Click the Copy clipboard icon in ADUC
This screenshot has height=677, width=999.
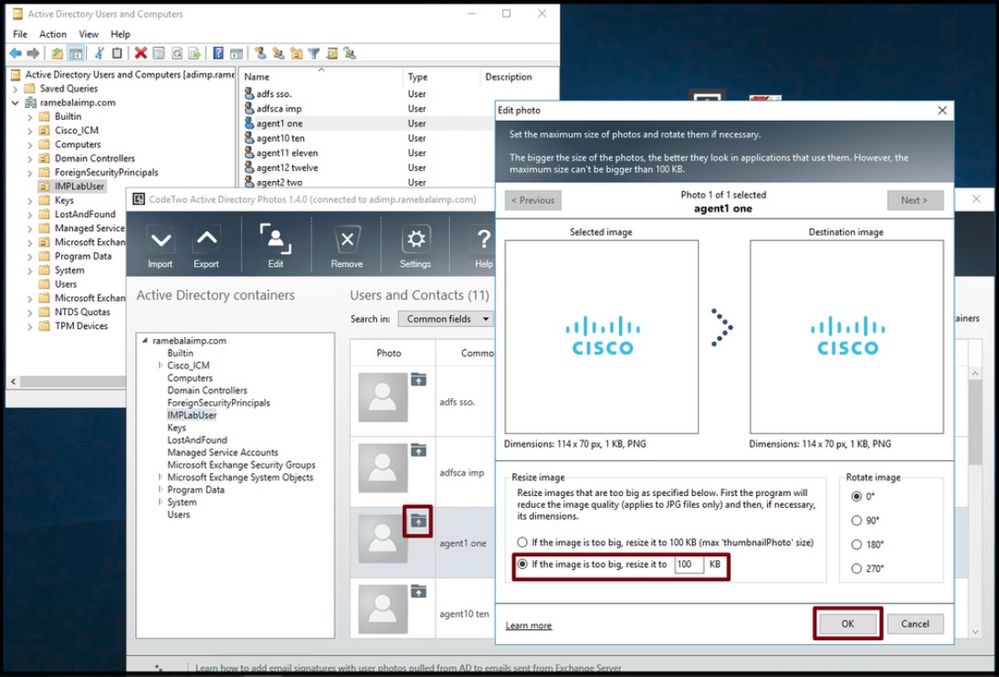click(x=117, y=53)
